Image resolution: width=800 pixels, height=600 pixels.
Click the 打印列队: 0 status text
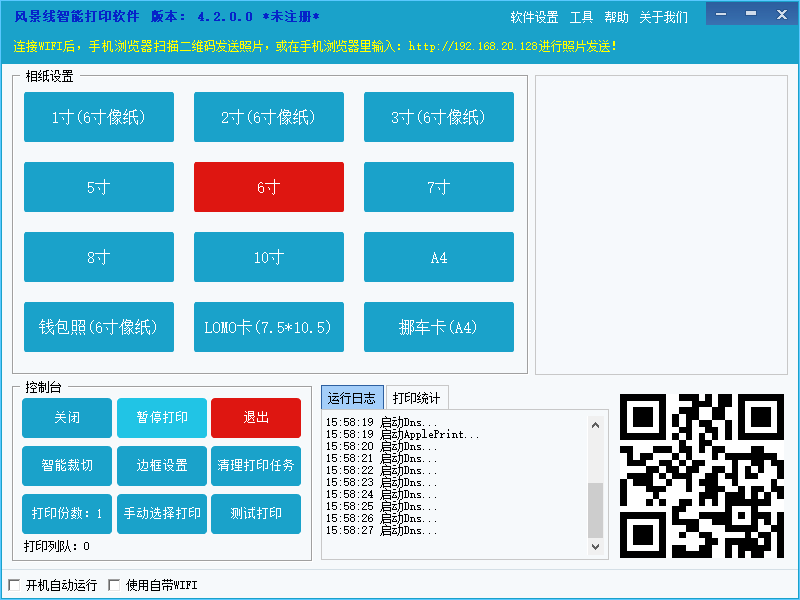(57, 546)
